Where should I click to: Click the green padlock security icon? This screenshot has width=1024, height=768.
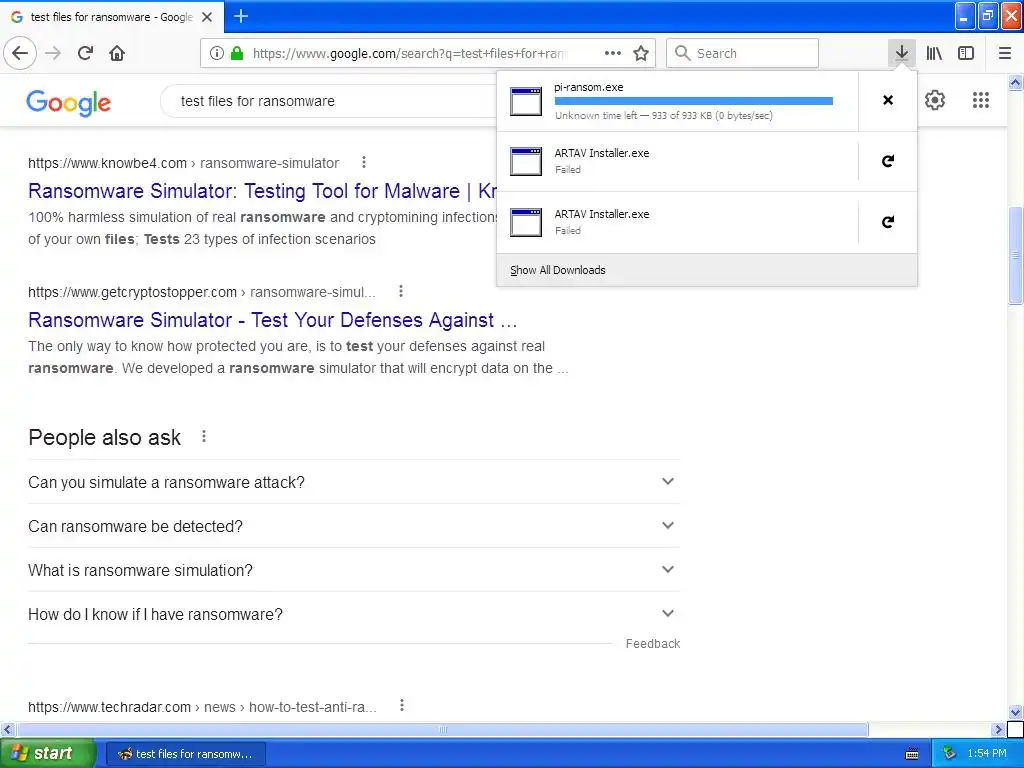click(236, 53)
